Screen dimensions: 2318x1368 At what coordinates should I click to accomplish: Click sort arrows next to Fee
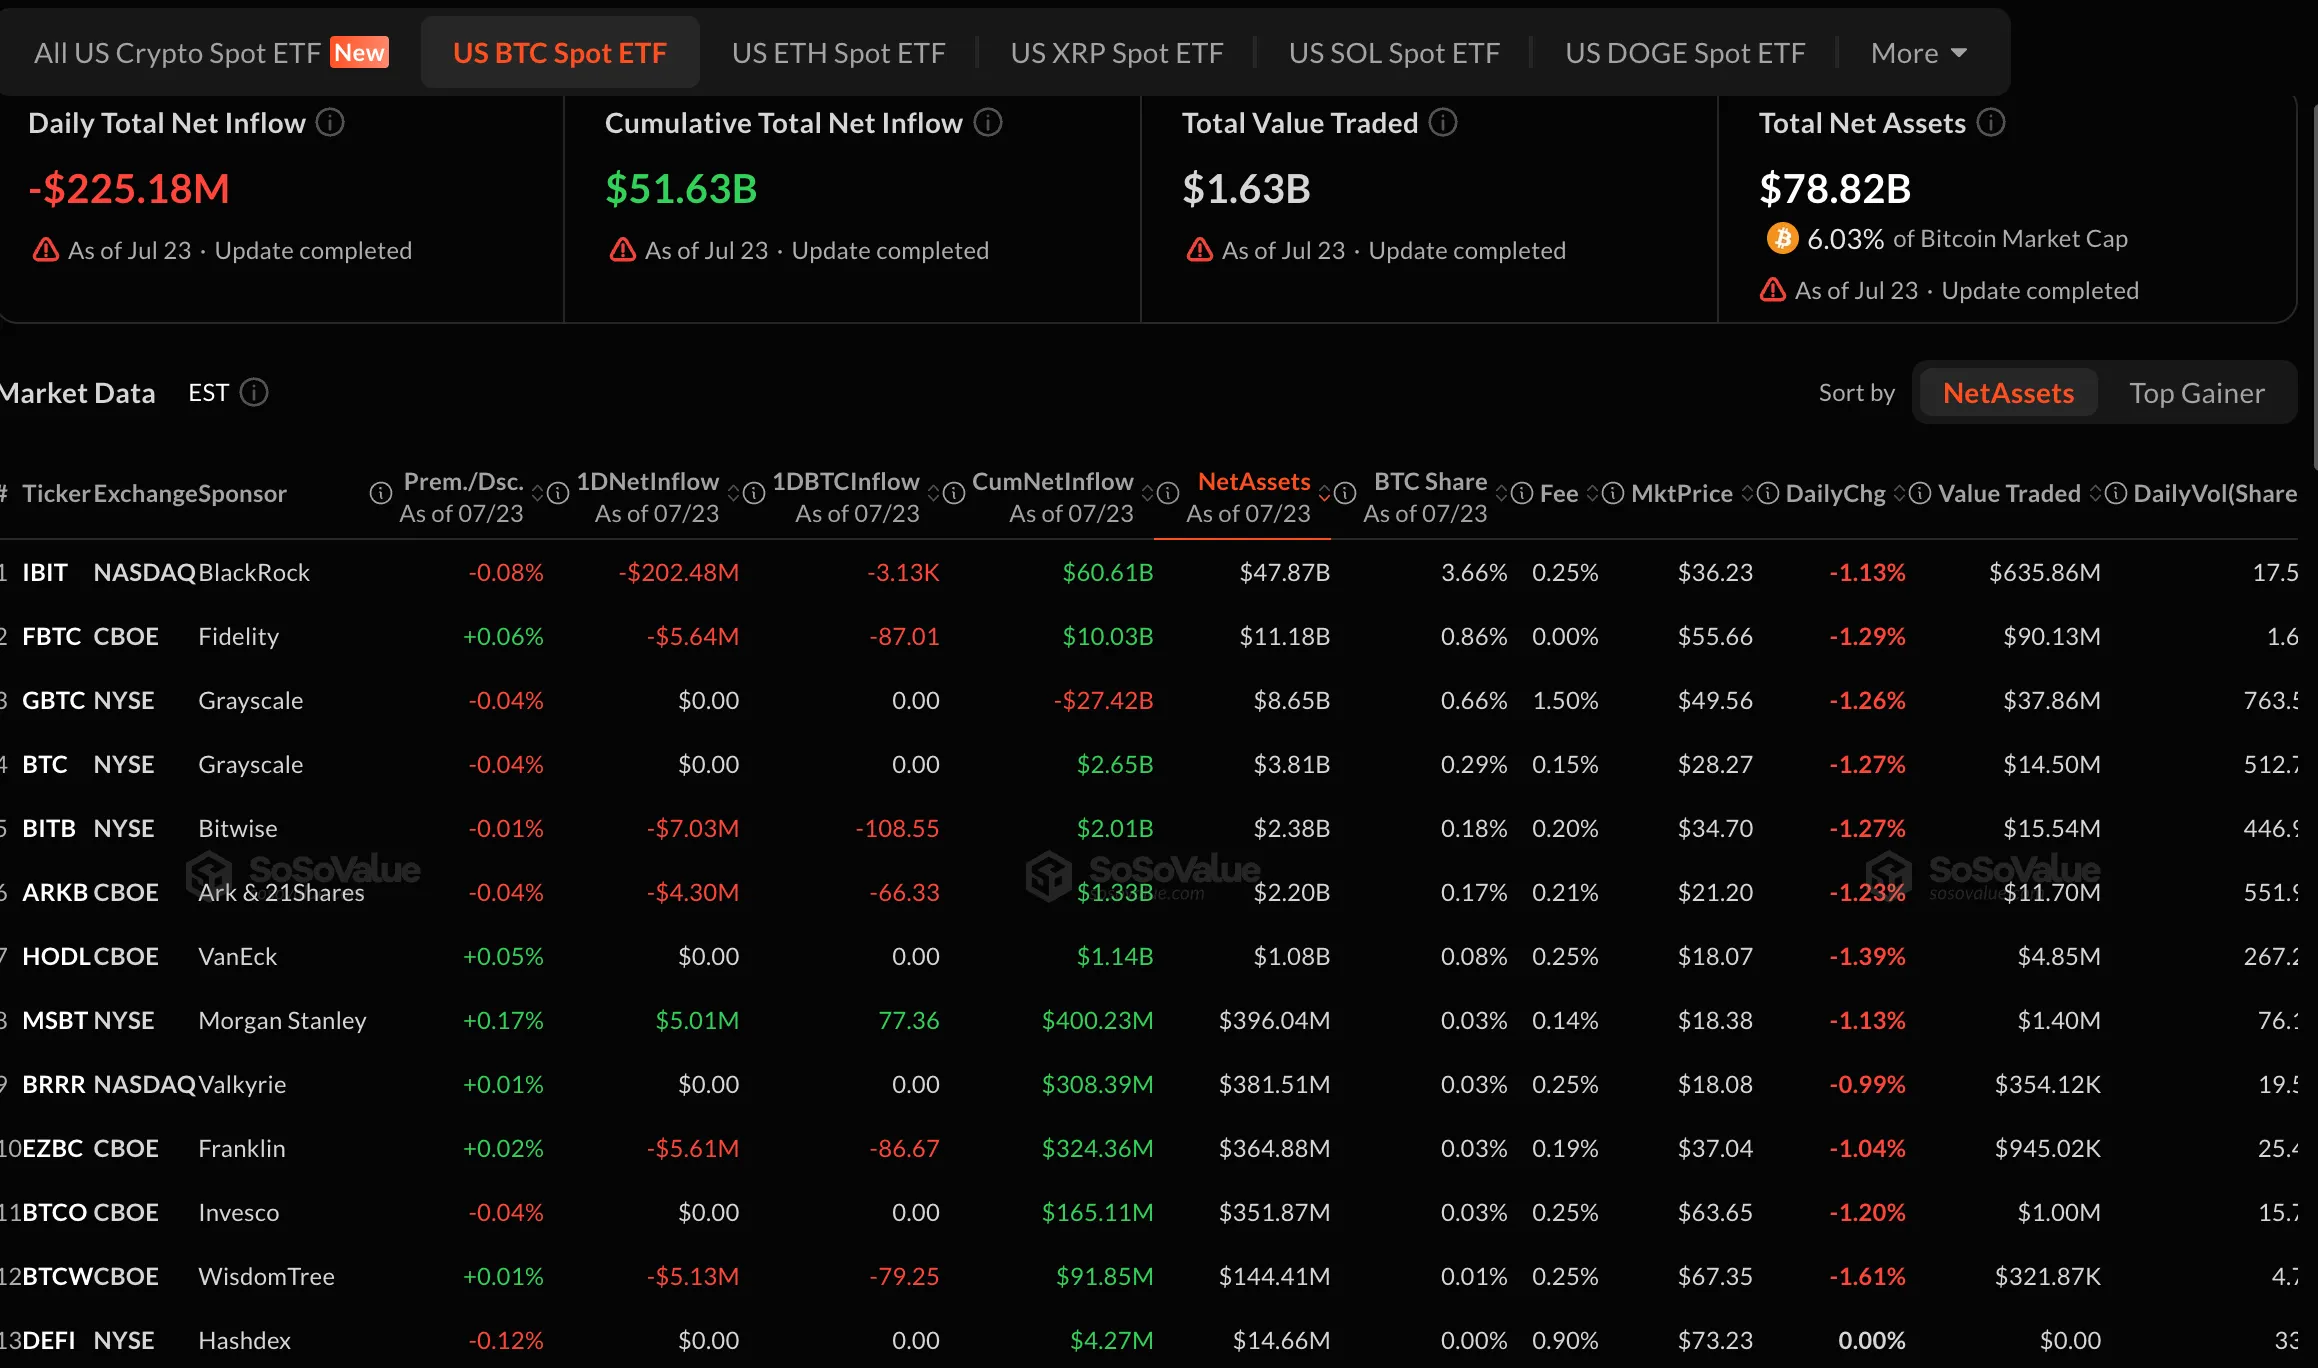(x=1592, y=493)
